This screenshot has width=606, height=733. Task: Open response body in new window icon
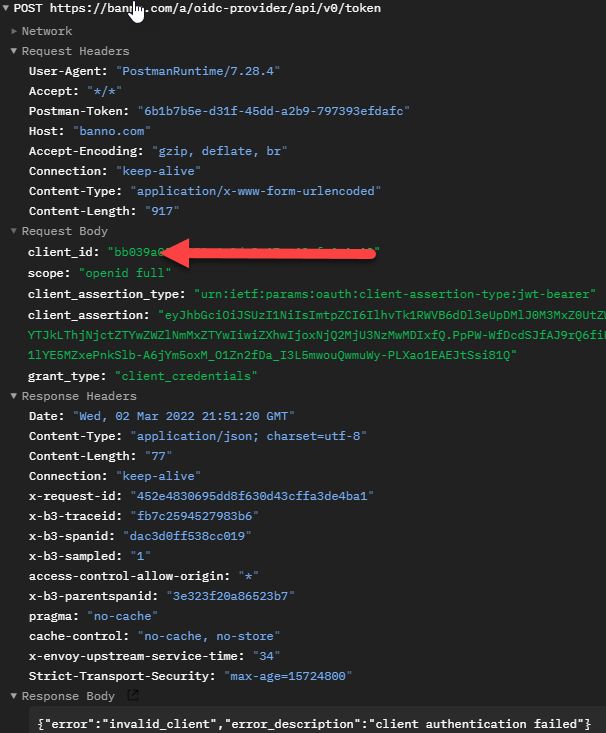coord(133,696)
